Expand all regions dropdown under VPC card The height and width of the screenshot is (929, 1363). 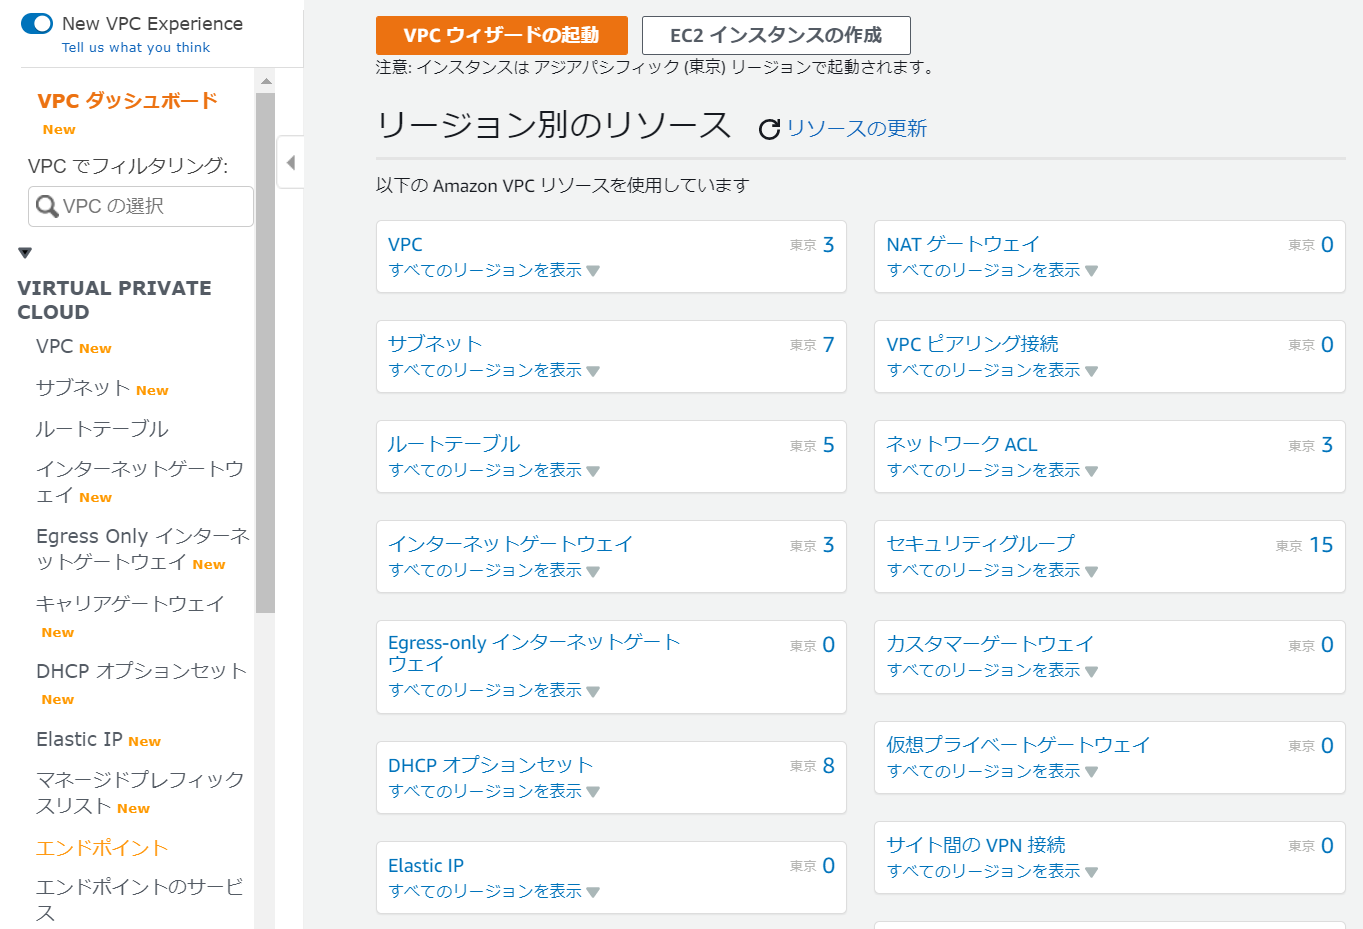494,270
